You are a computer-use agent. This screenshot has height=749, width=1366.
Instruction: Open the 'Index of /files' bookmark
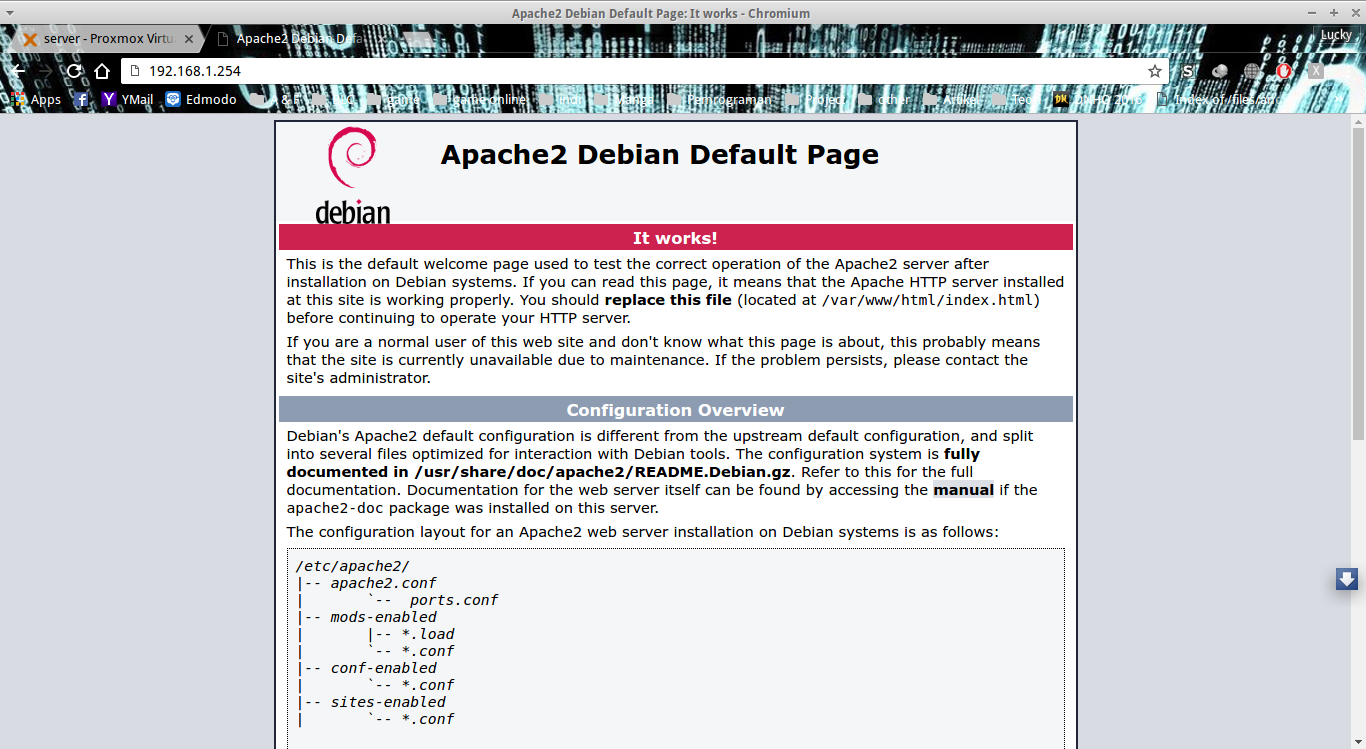(x=1217, y=100)
